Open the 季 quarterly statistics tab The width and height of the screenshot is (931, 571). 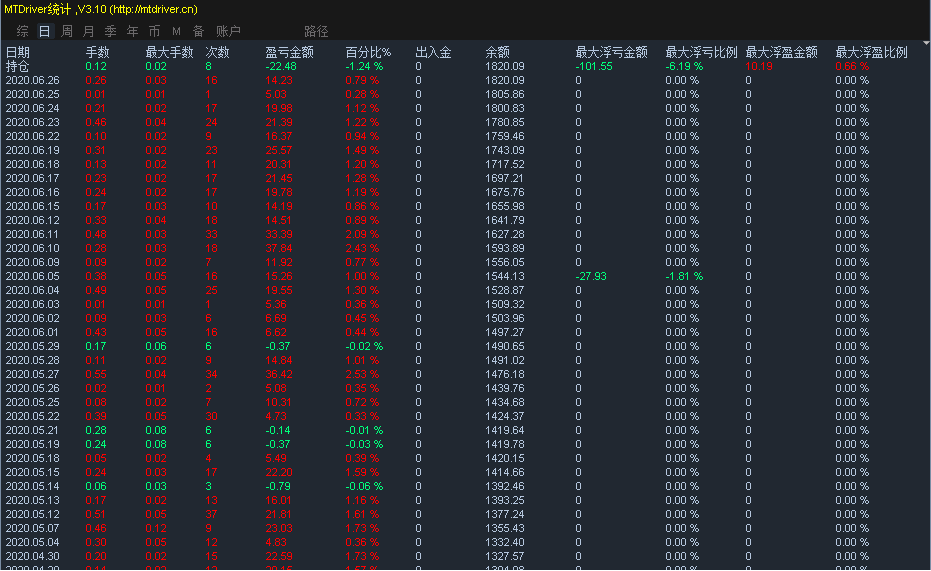click(x=110, y=31)
